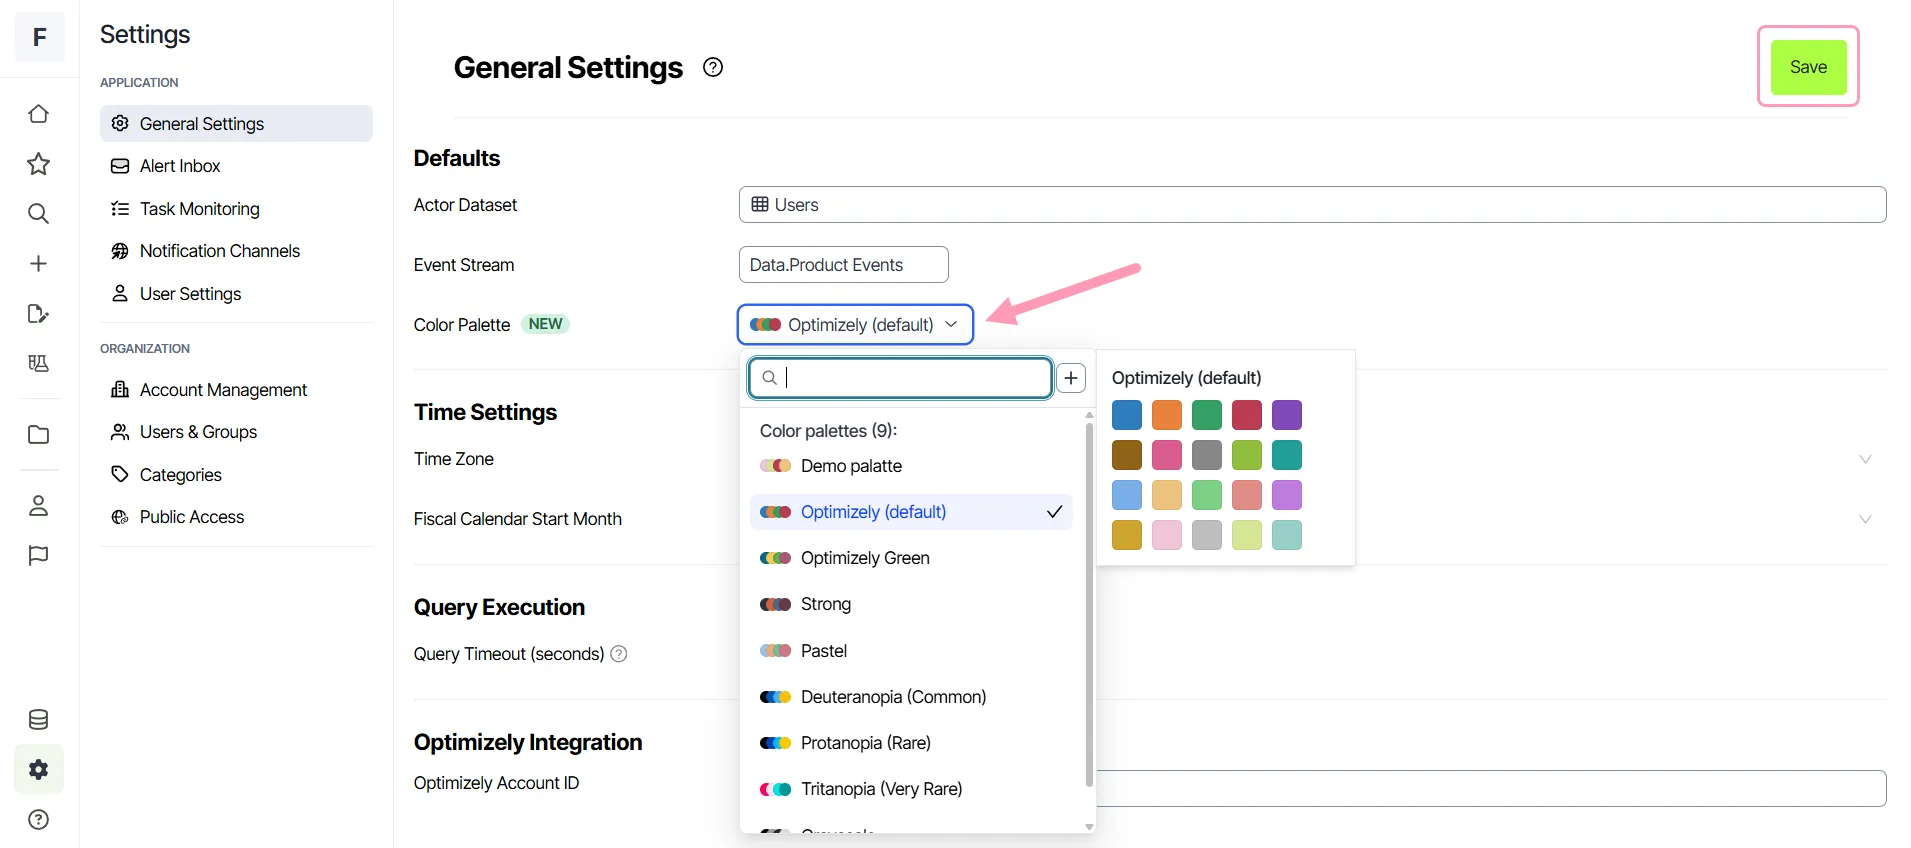Open the Actor Dataset Users selector

pos(1312,205)
